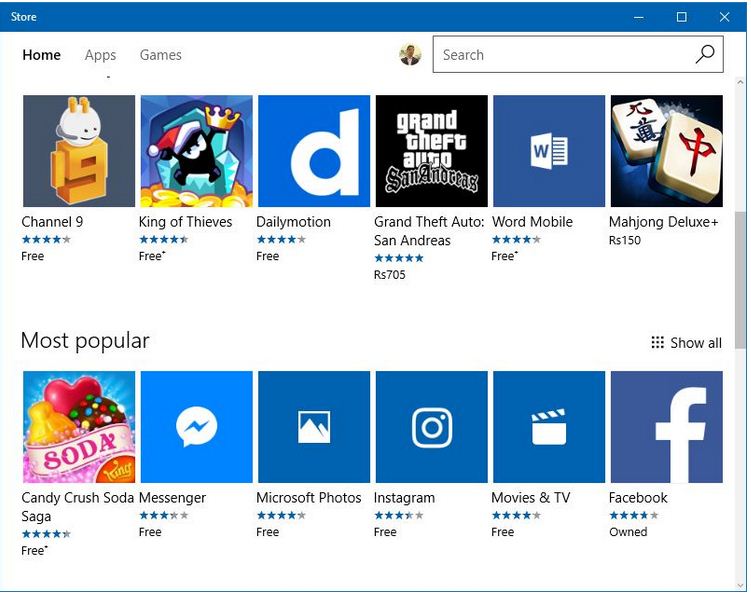Switch to the Home tab
Image resolution: width=751 pixels, height=593 pixels.
point(42,55)
